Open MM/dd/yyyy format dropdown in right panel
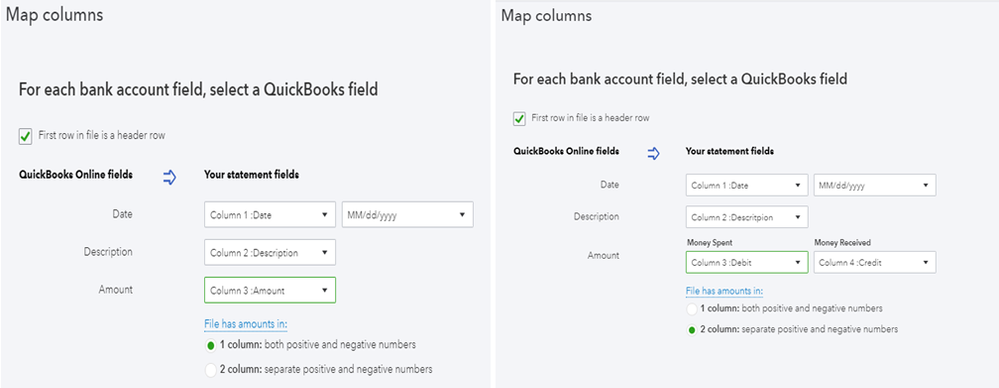 [875, 185]
